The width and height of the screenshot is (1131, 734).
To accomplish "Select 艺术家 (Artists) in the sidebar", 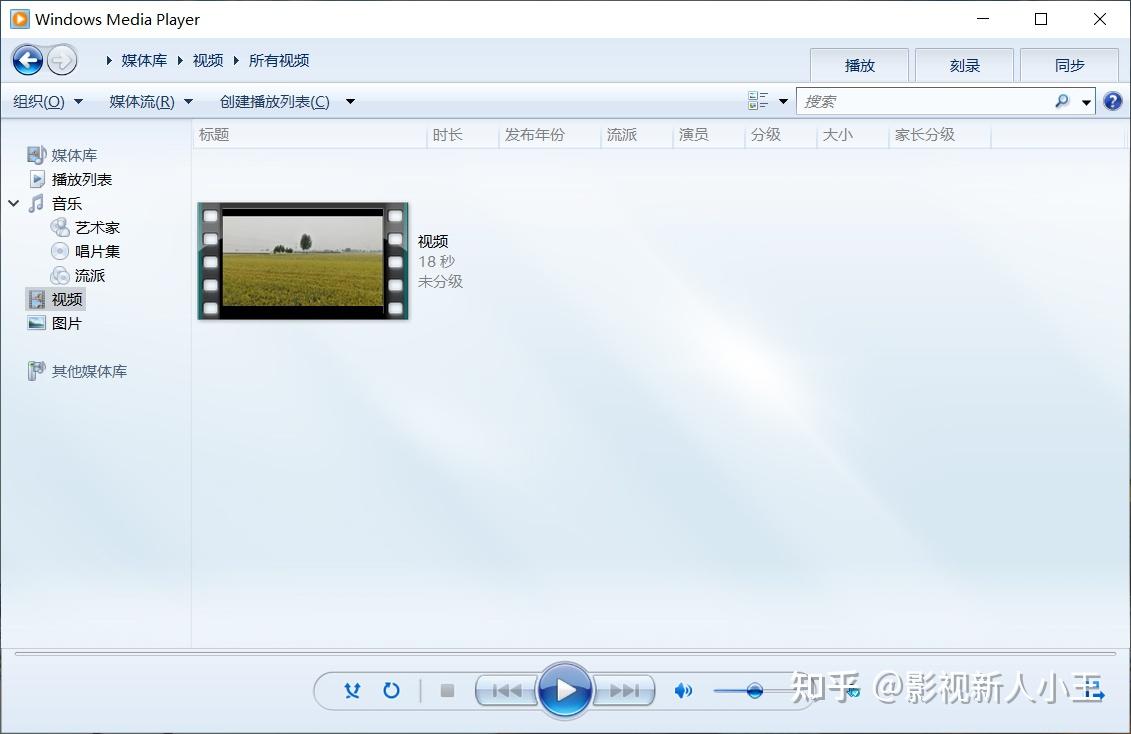I will point(96,226).
